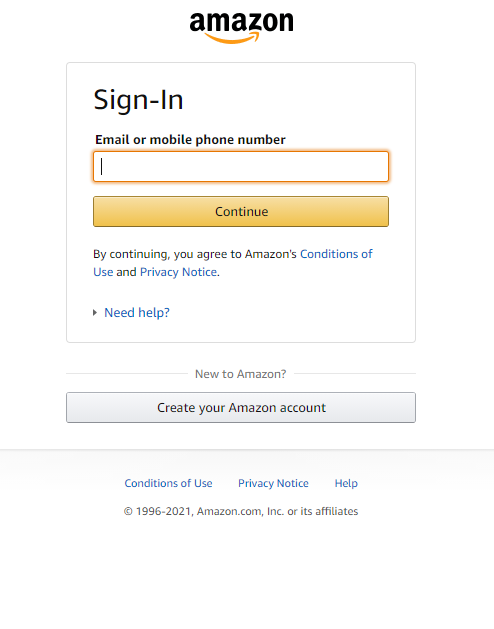Click the word Use starting the agreement's second line
This screenshot has height=629, width=494.
pos(103,272)
